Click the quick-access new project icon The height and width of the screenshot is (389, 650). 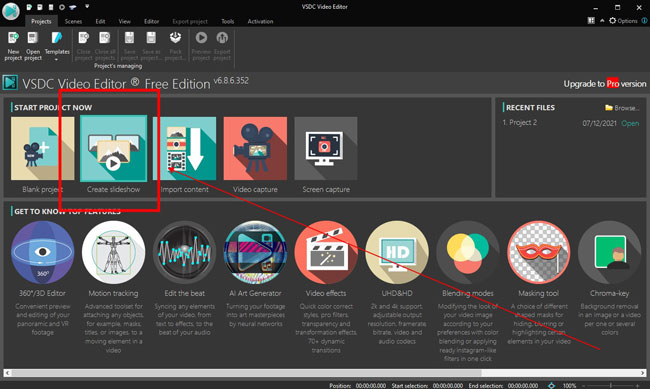click(x=29, y=7)
